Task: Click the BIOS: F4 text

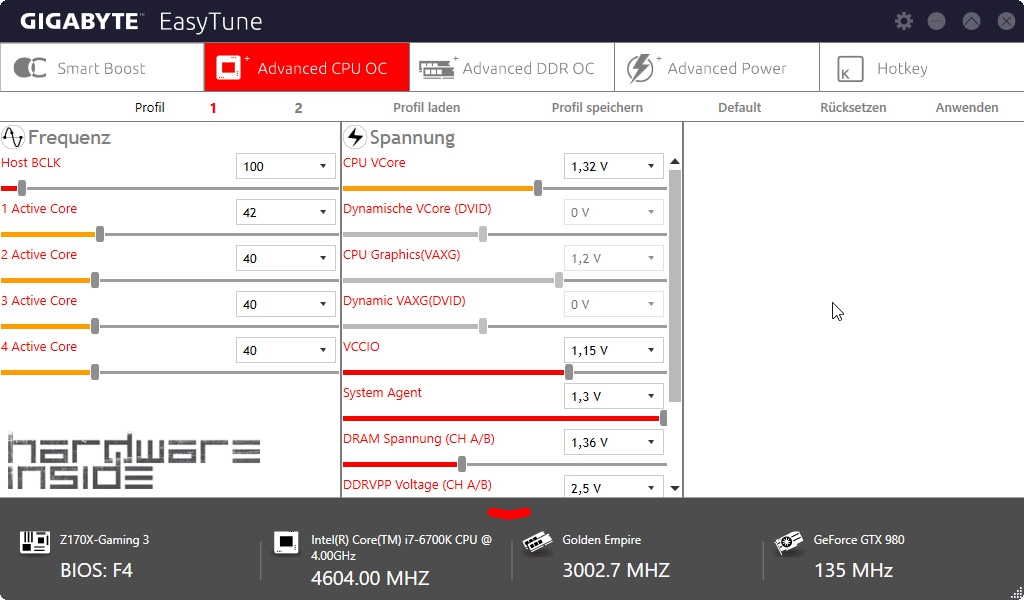Action: [x=97, y=571]
